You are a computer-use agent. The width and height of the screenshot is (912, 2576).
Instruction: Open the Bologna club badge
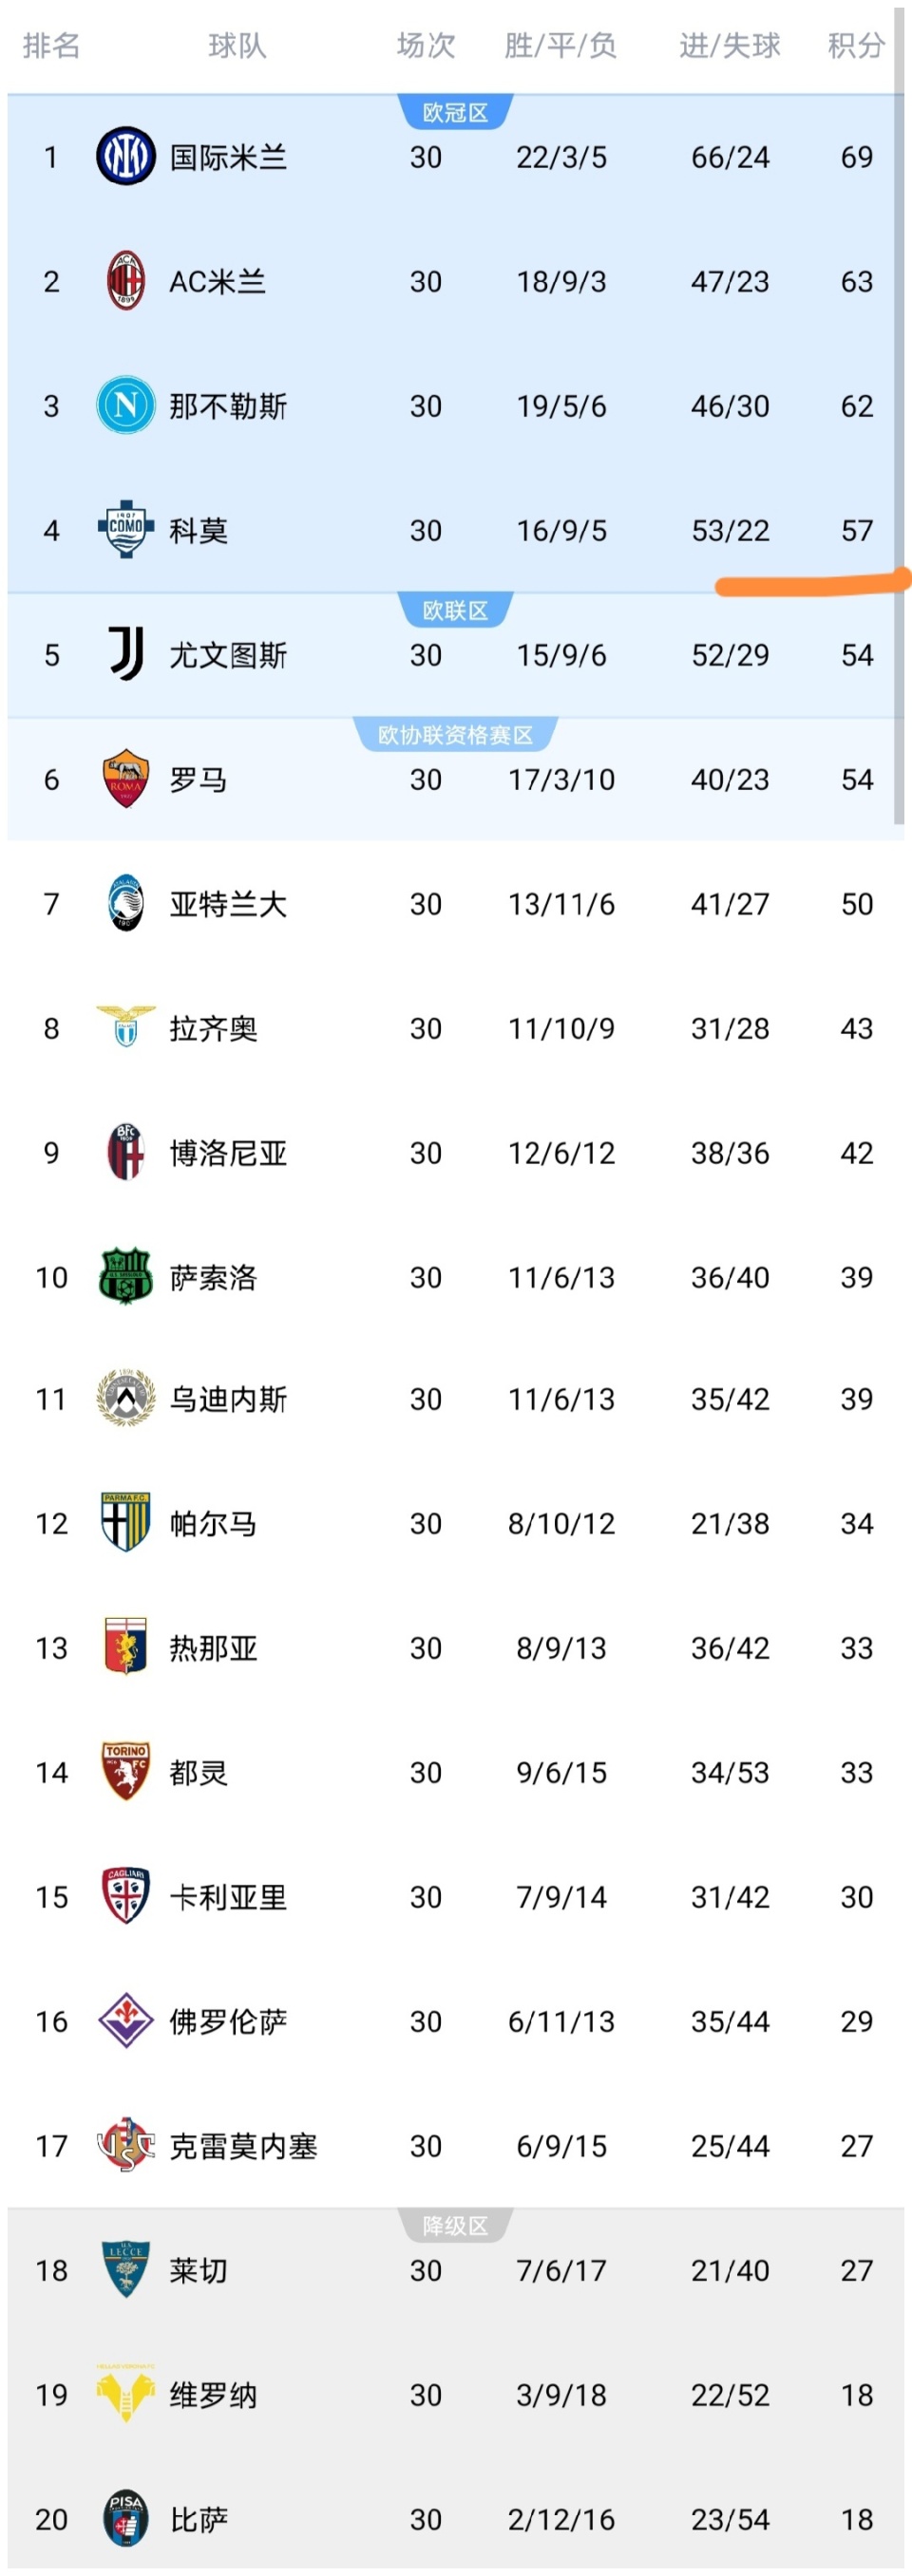coord(125,1152)
